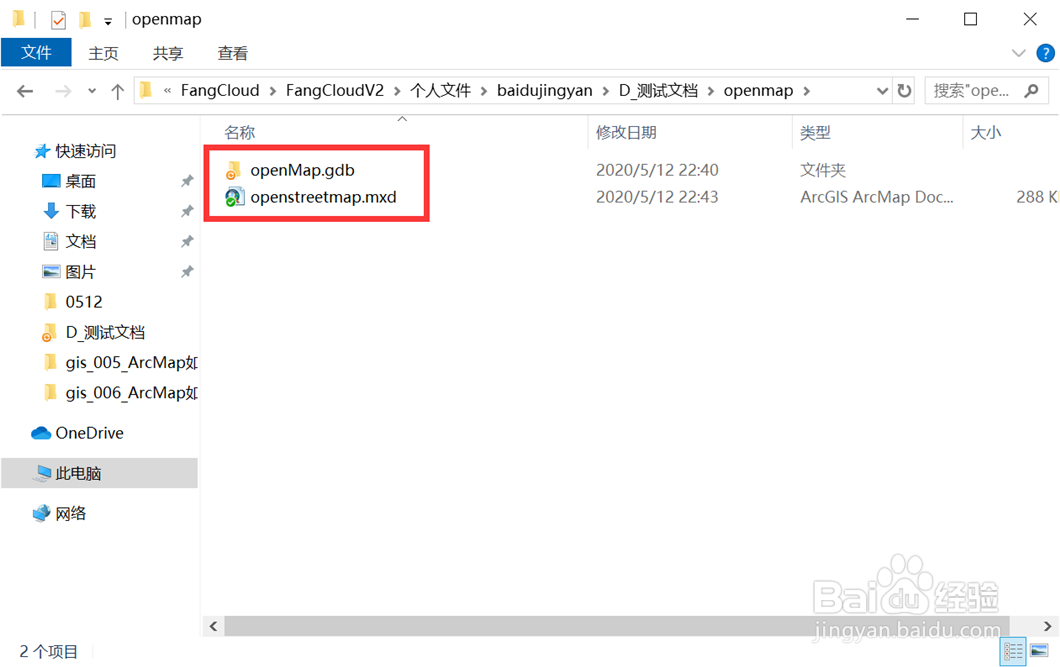The image size is (1060, 667).
Task: Show hidden path with double chevron
Action: (167, 91)
